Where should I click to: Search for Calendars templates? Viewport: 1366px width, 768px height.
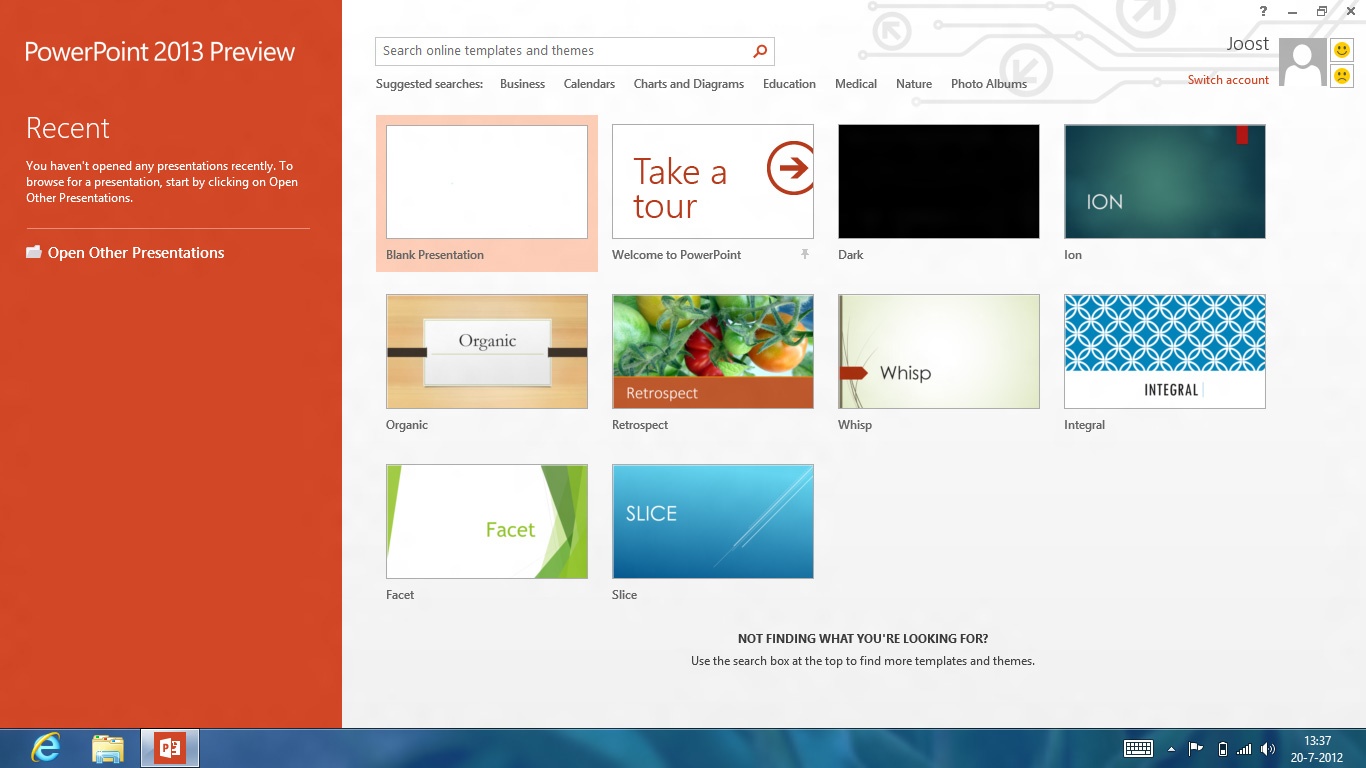(x=589, y=84)
